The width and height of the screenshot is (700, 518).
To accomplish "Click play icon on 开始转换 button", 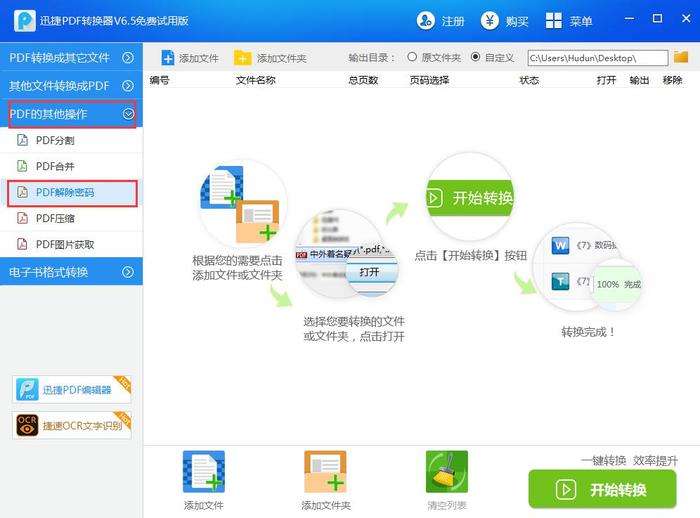I will point(566,490).
